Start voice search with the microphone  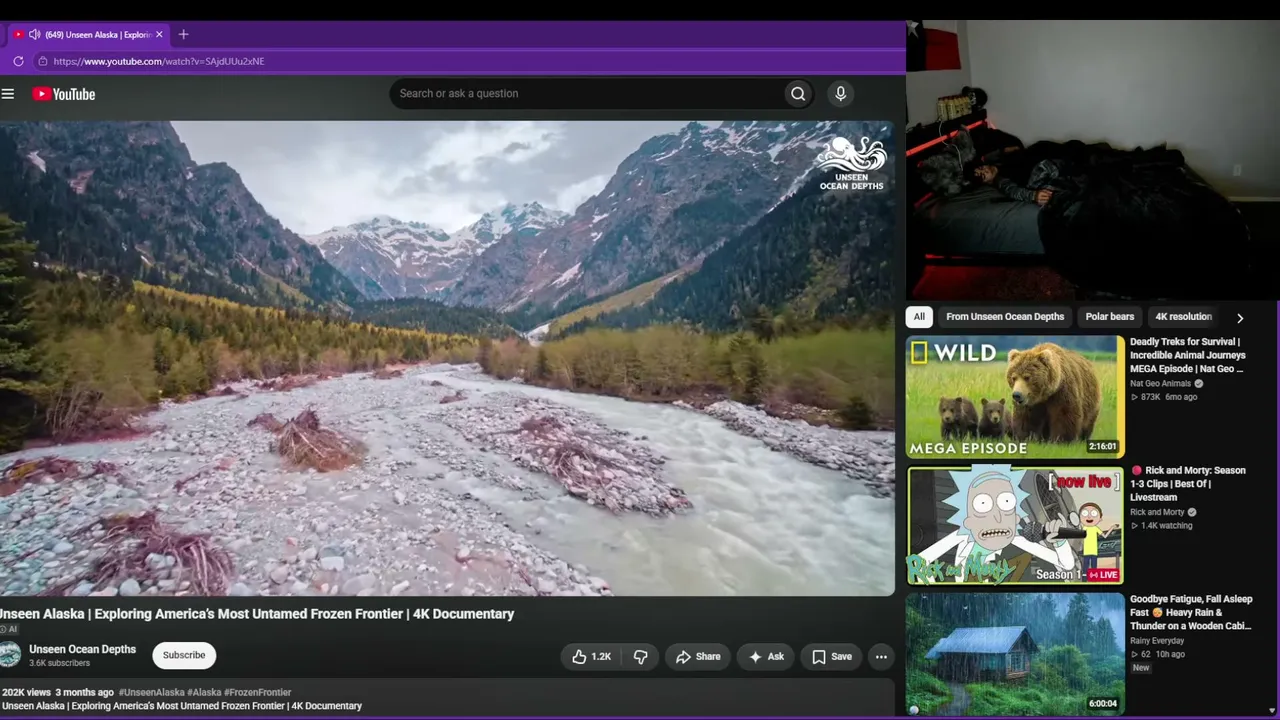840,94
